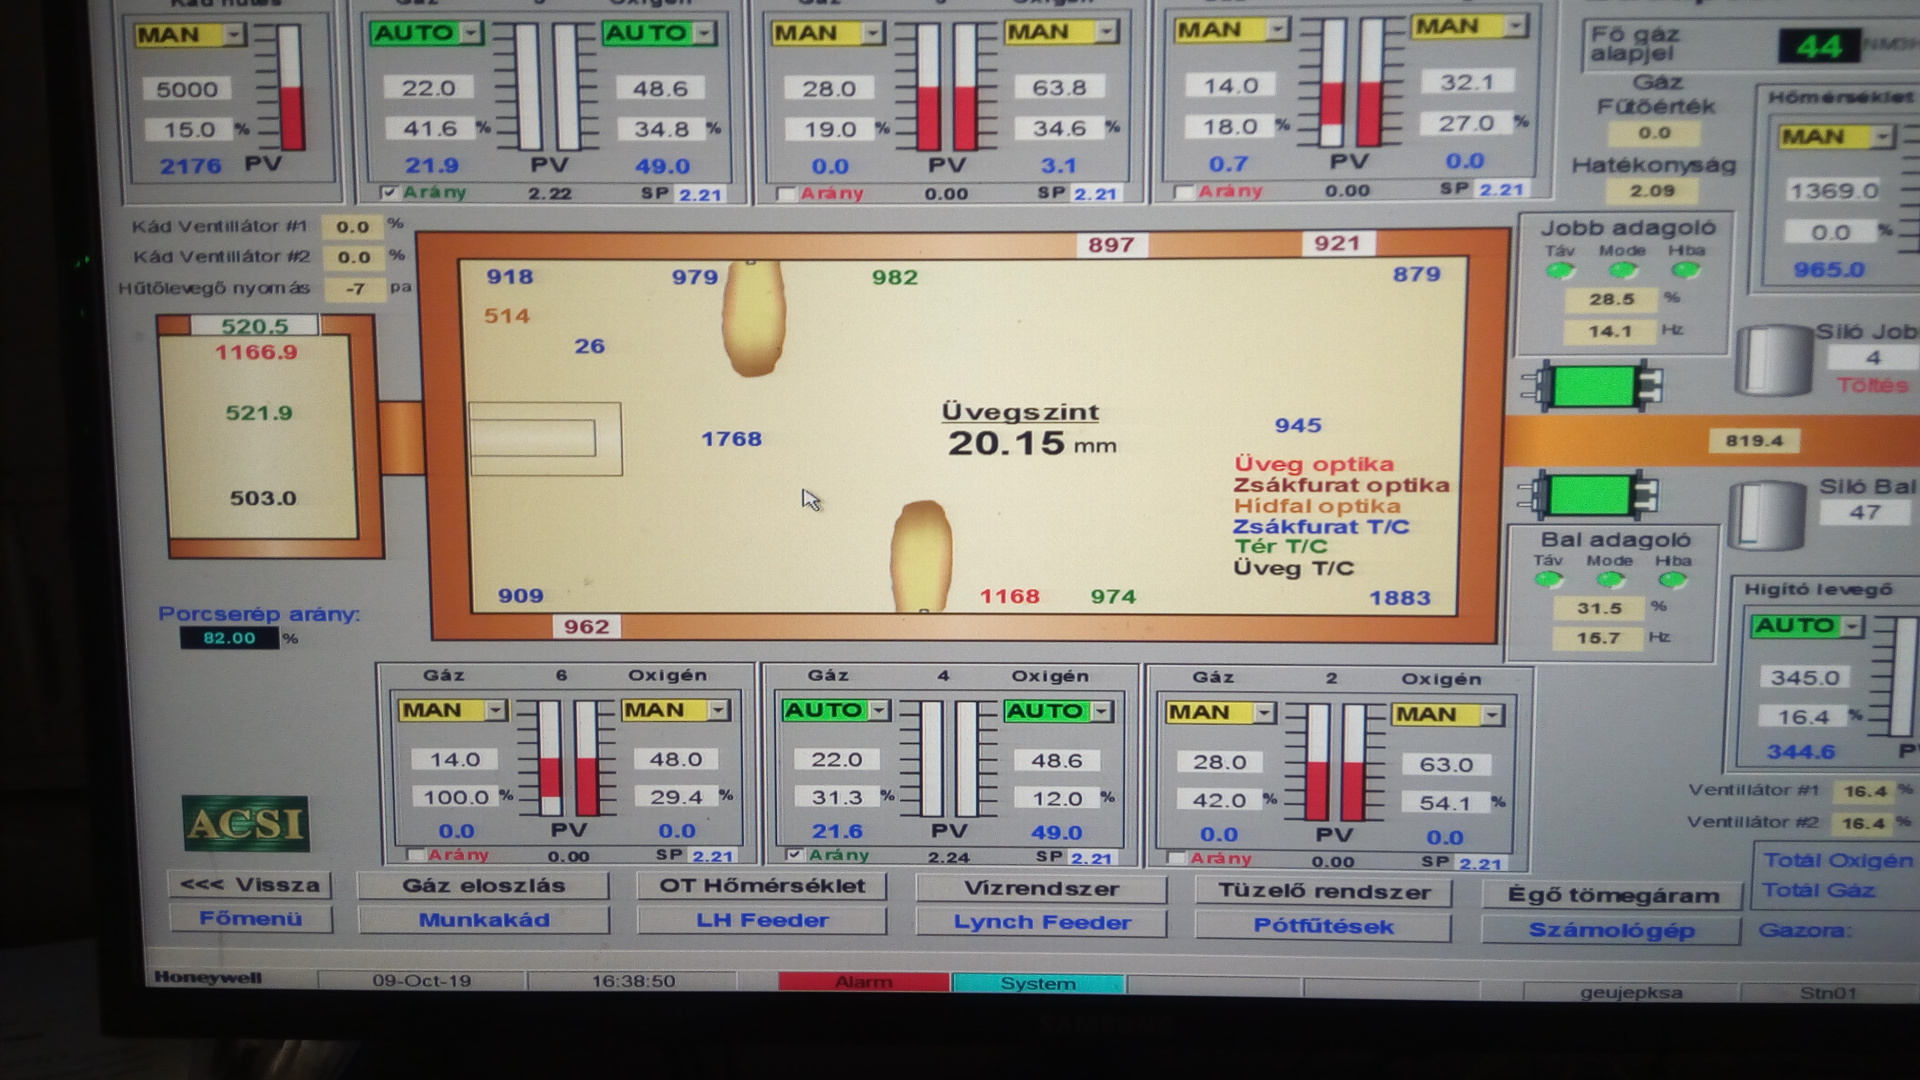Toggle Arány checkbox under burner 2 gas
Image resolution: width=1920 pixels, height=1080 pixels.
[x=1177, y=858]
